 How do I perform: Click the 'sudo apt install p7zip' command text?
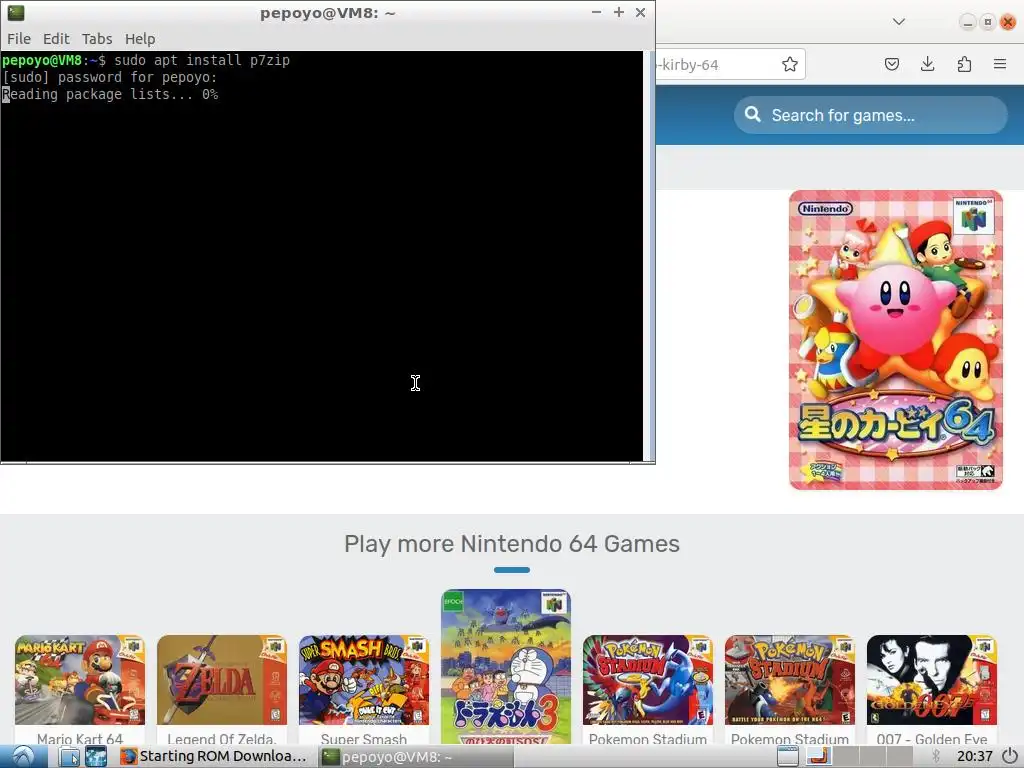202,60
